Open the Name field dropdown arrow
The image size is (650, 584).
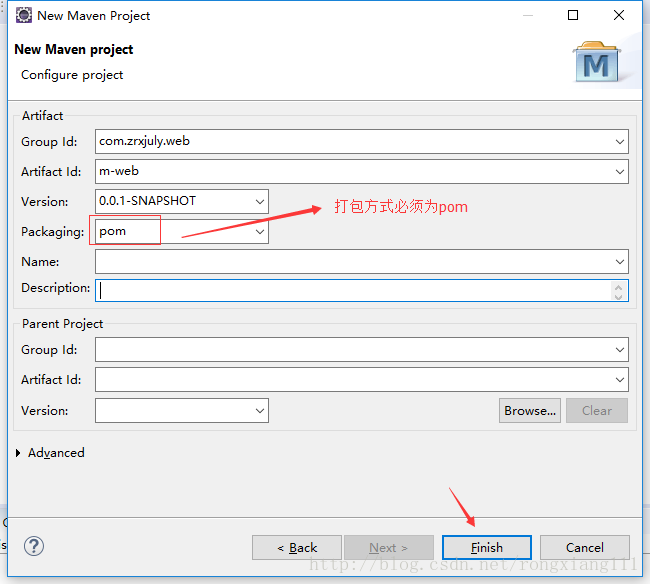(620, 262)
